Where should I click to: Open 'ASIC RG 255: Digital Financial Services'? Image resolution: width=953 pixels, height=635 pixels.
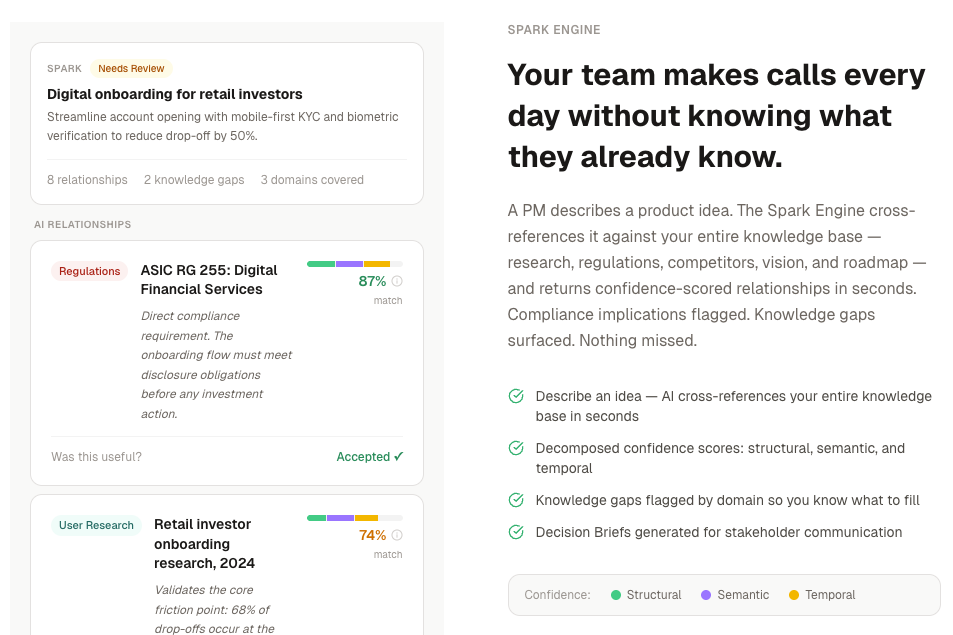(209, 280)
